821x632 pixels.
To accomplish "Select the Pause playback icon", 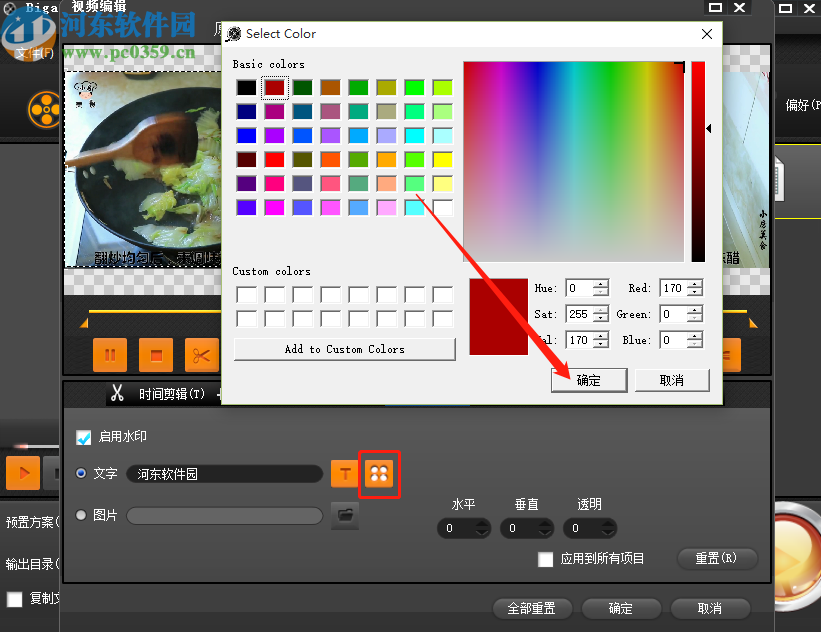I will click(x=110, y=355).
